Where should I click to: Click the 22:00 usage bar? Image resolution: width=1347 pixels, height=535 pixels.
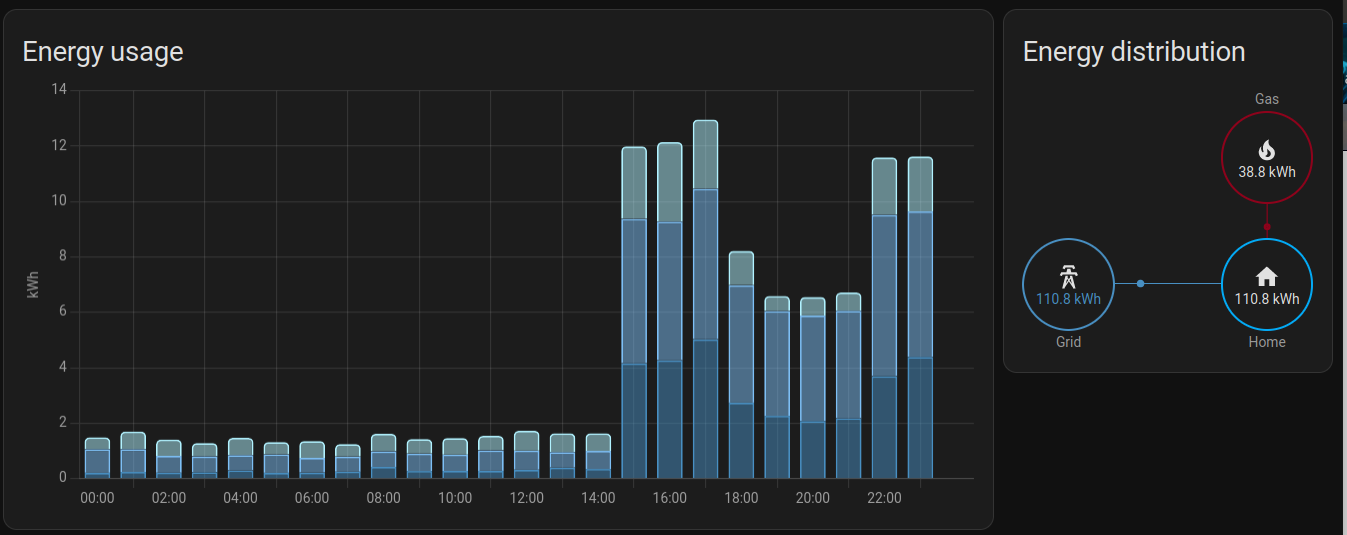(x=884, y=320)
